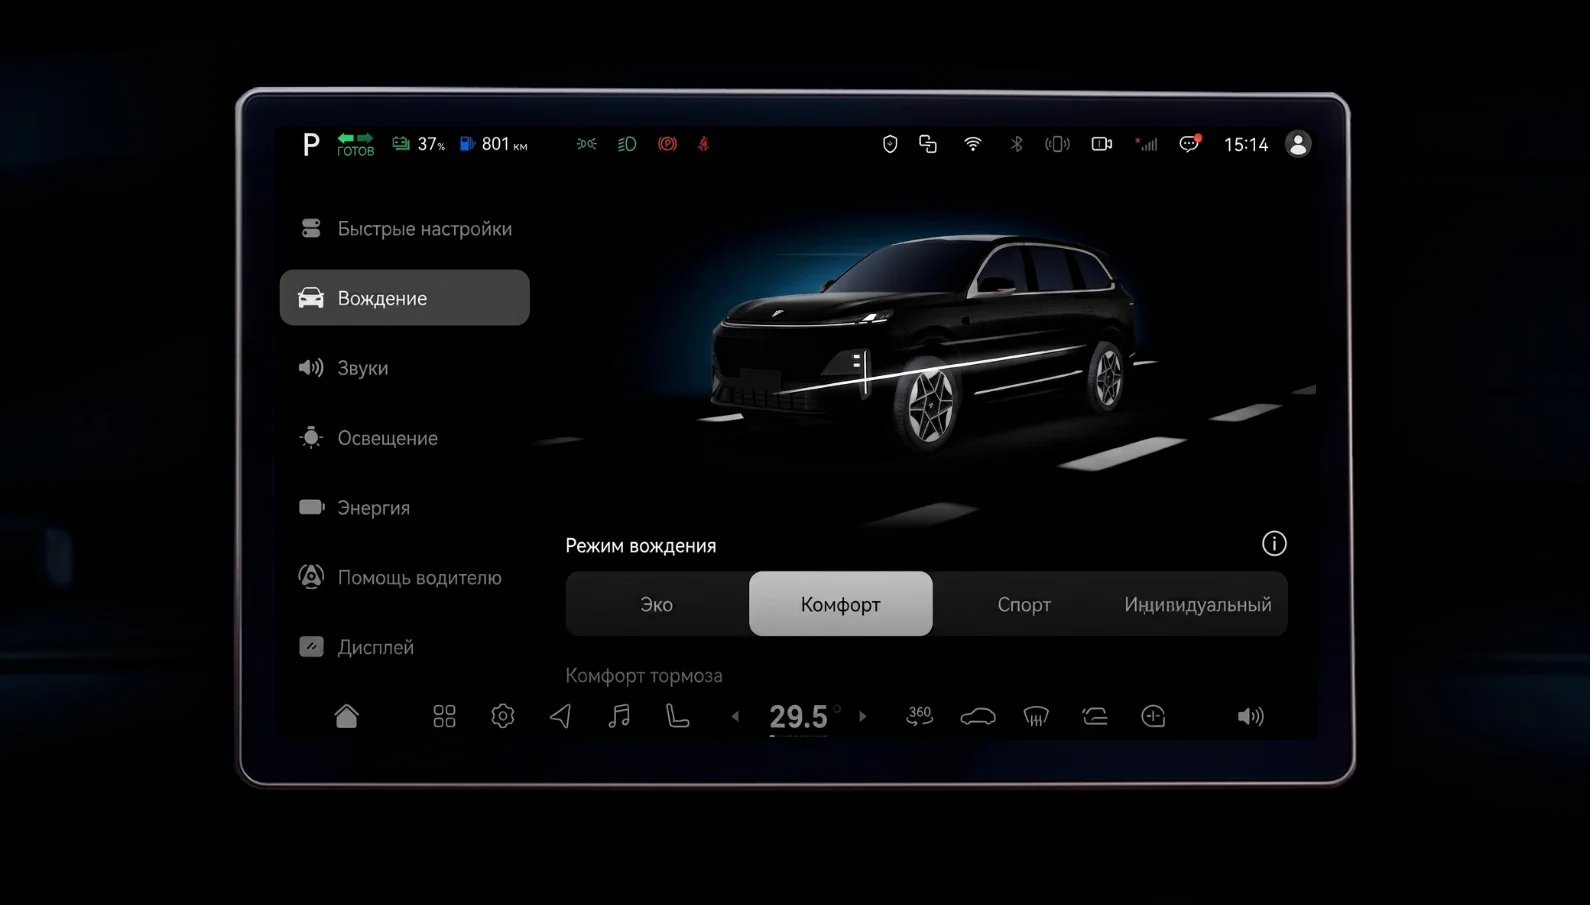Image resolution: width=1590 pixels, height=905 pixels.
Task: Open the settings gear in bottom bar
Action: click(503, 716)
